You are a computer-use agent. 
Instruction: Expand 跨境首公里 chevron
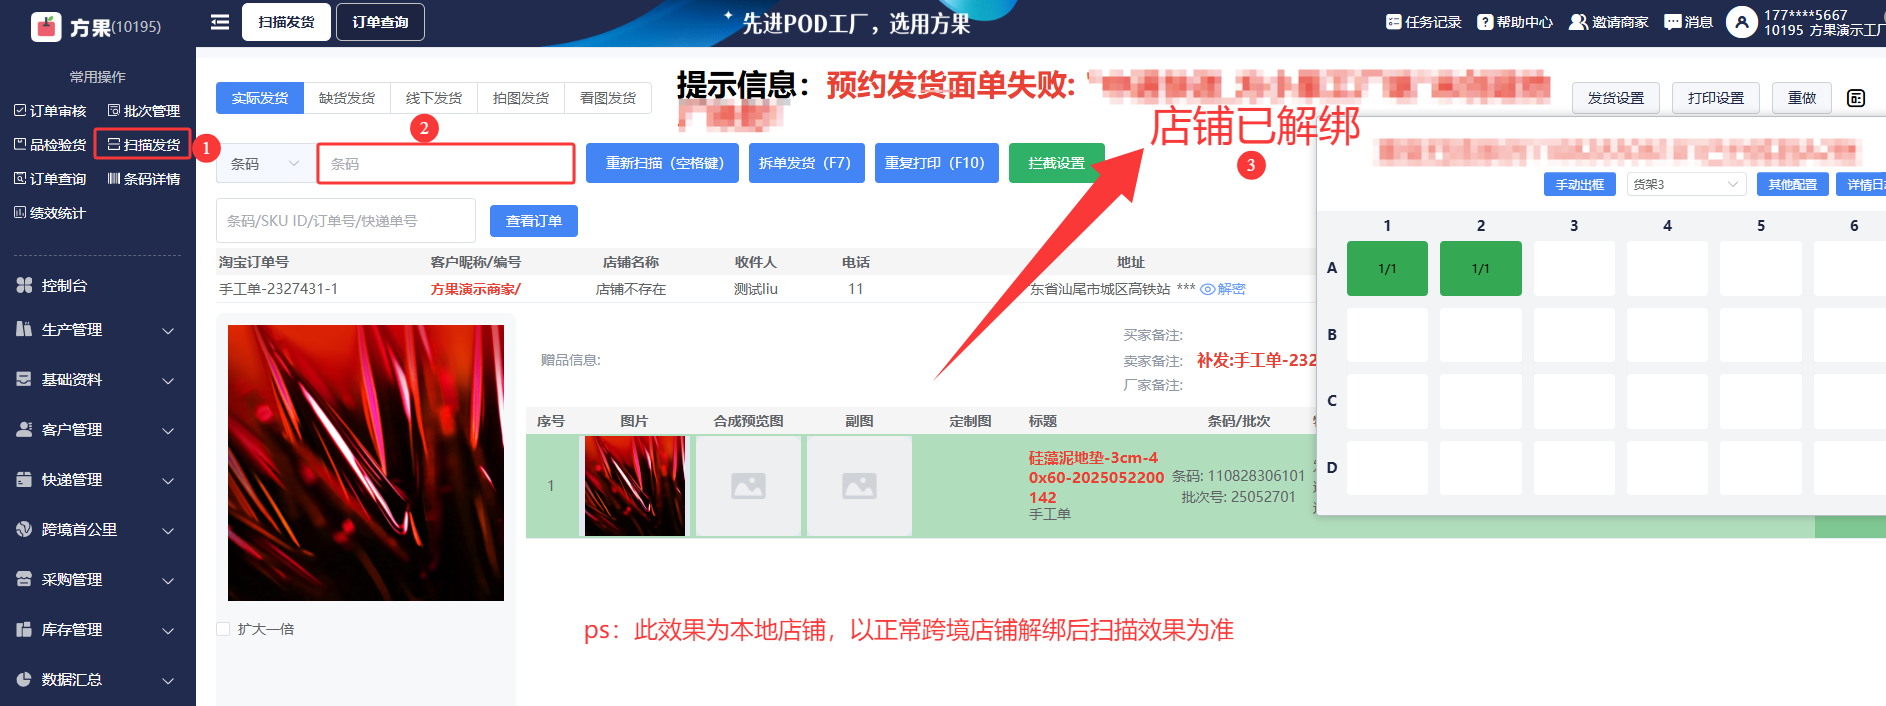[168, 531]
